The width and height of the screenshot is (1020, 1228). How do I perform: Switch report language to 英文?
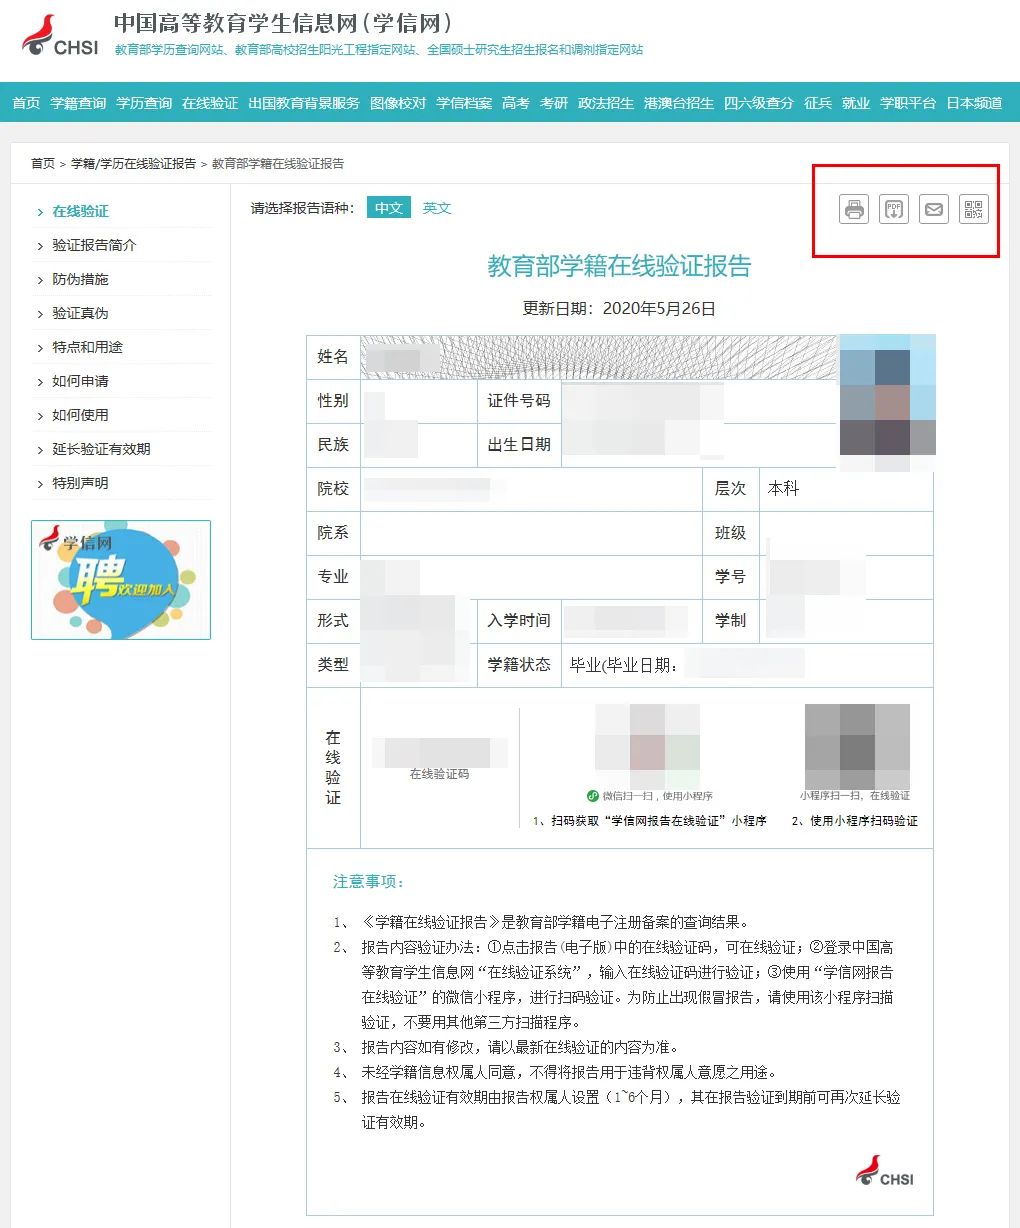click(x=437, y=208)
